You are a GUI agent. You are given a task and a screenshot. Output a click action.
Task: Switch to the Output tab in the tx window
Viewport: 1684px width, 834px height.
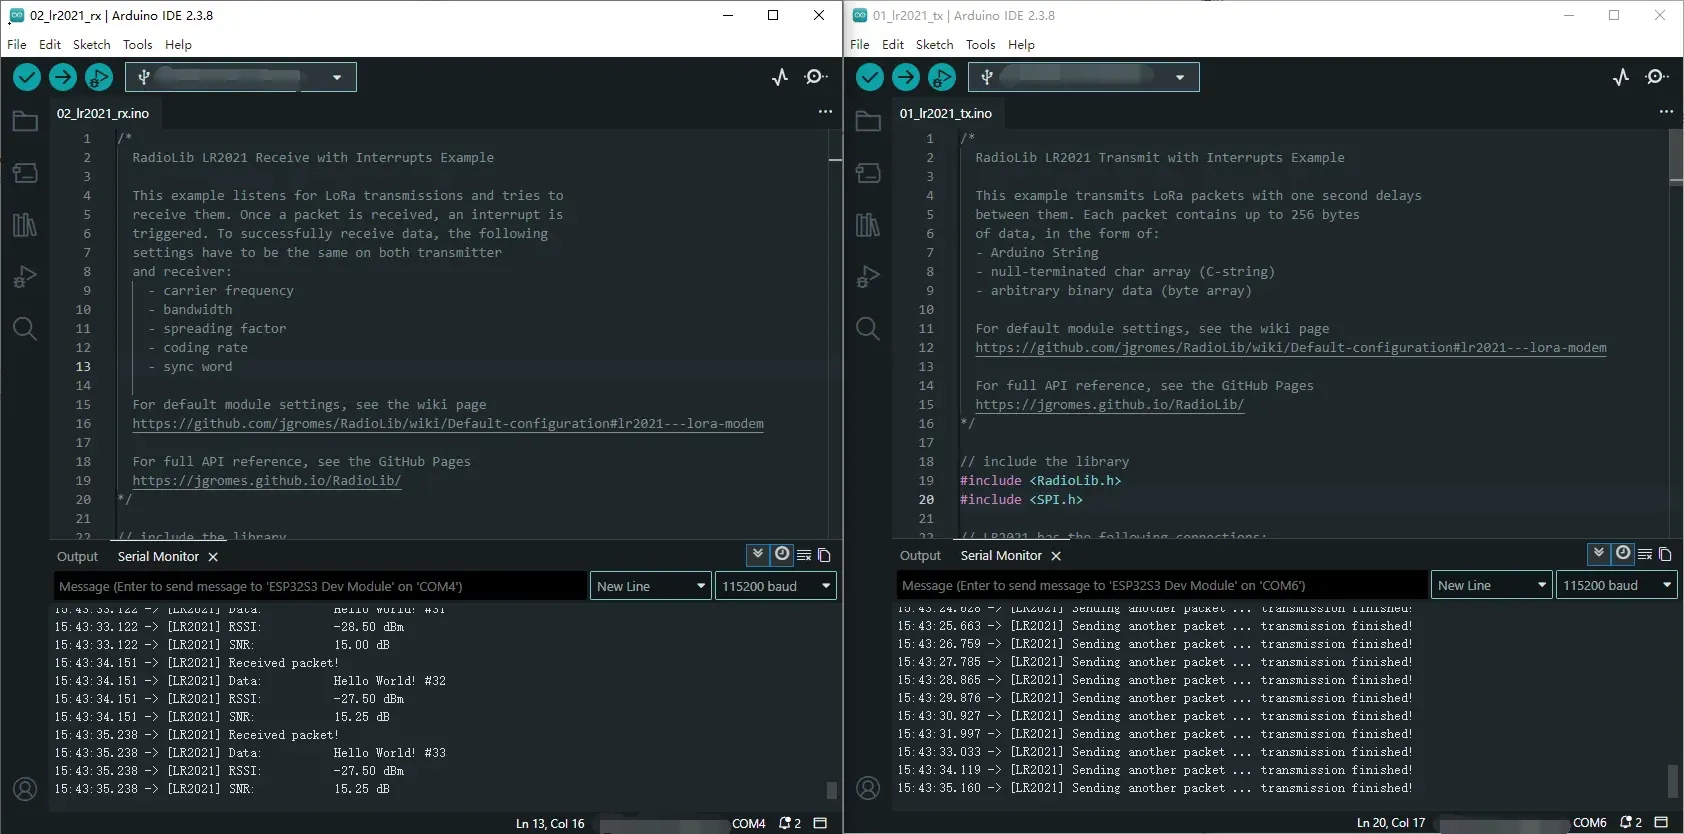[920, 556]
